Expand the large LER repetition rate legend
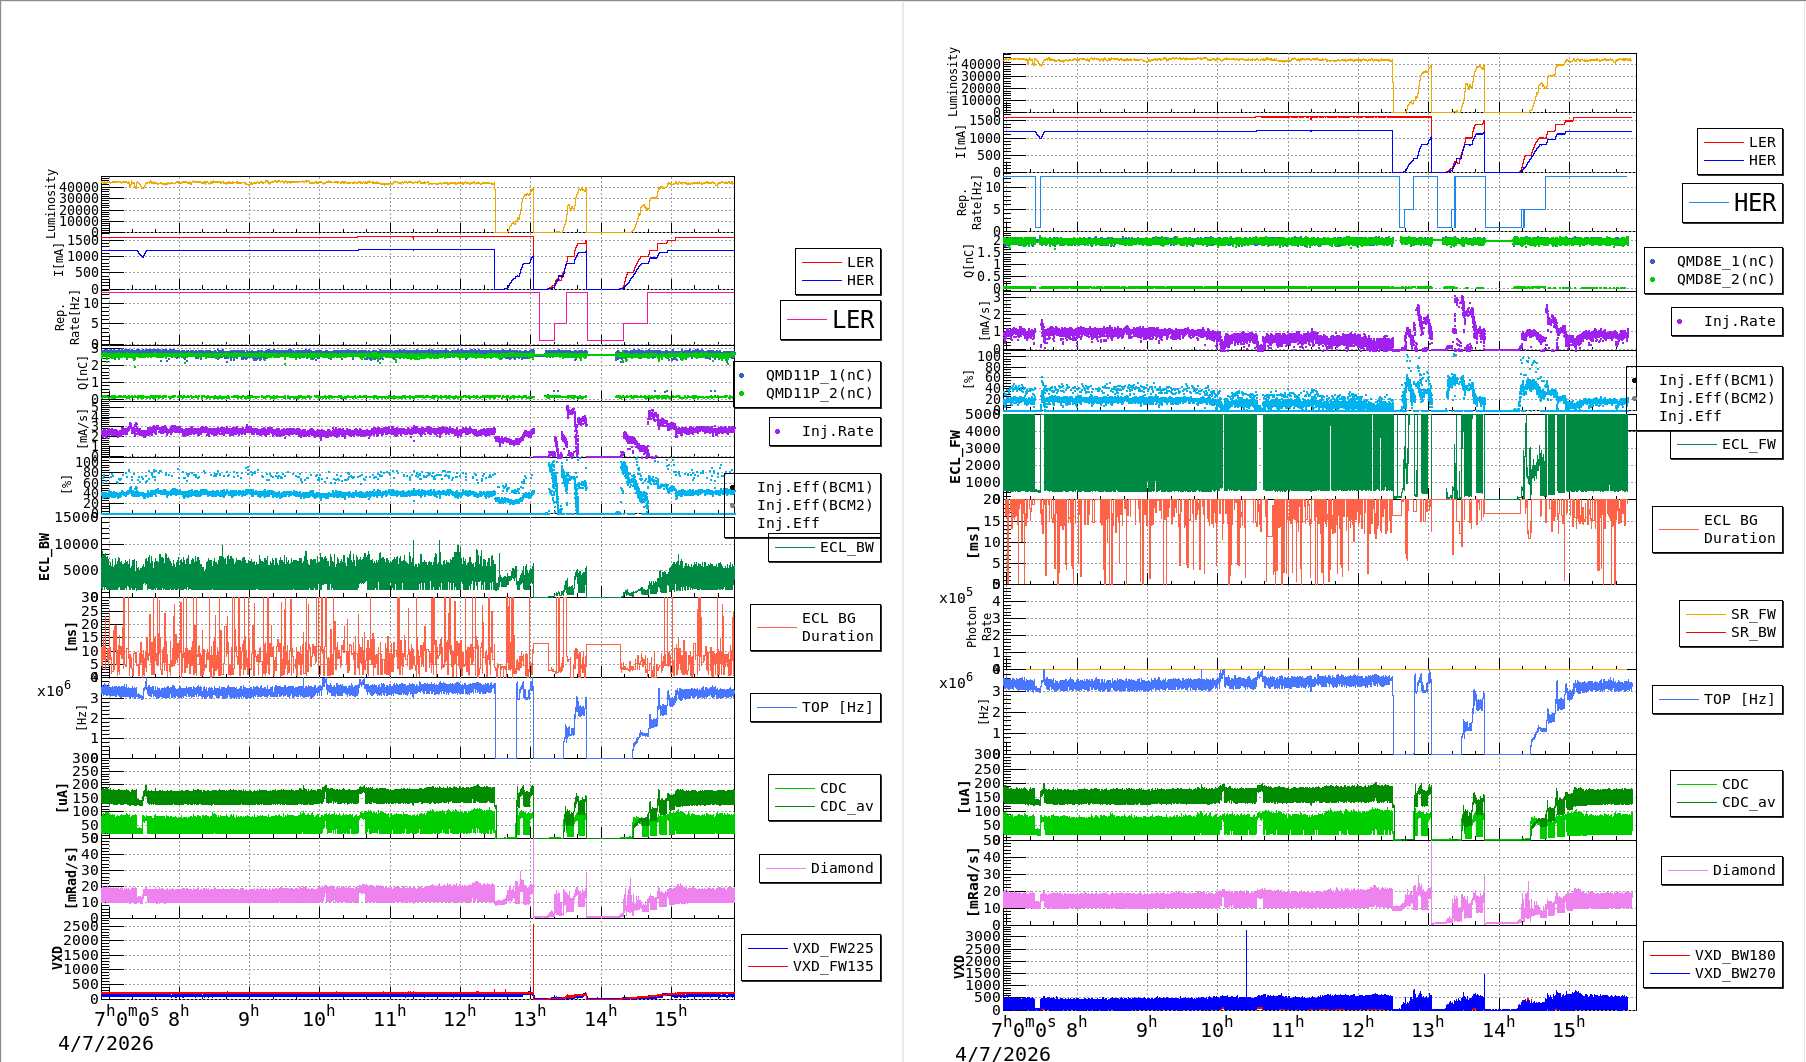 click(831, 320)
